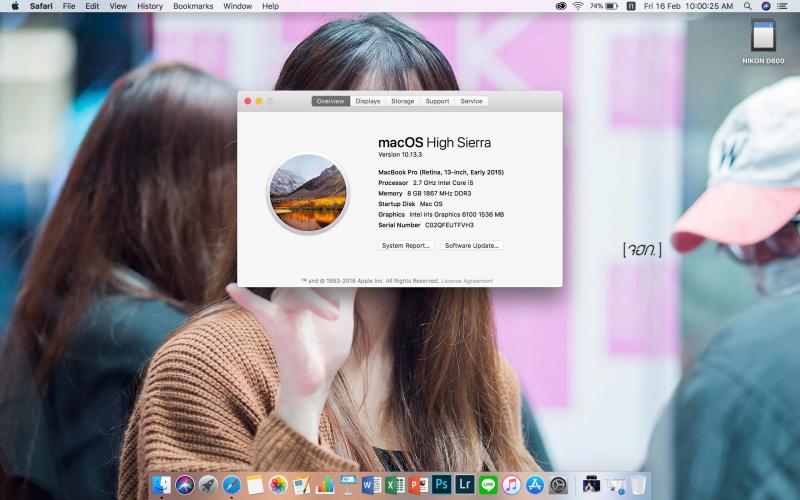Click the Creative Cloud menu bar icon
Screen dimensions: 800x500
coord(561,6)
